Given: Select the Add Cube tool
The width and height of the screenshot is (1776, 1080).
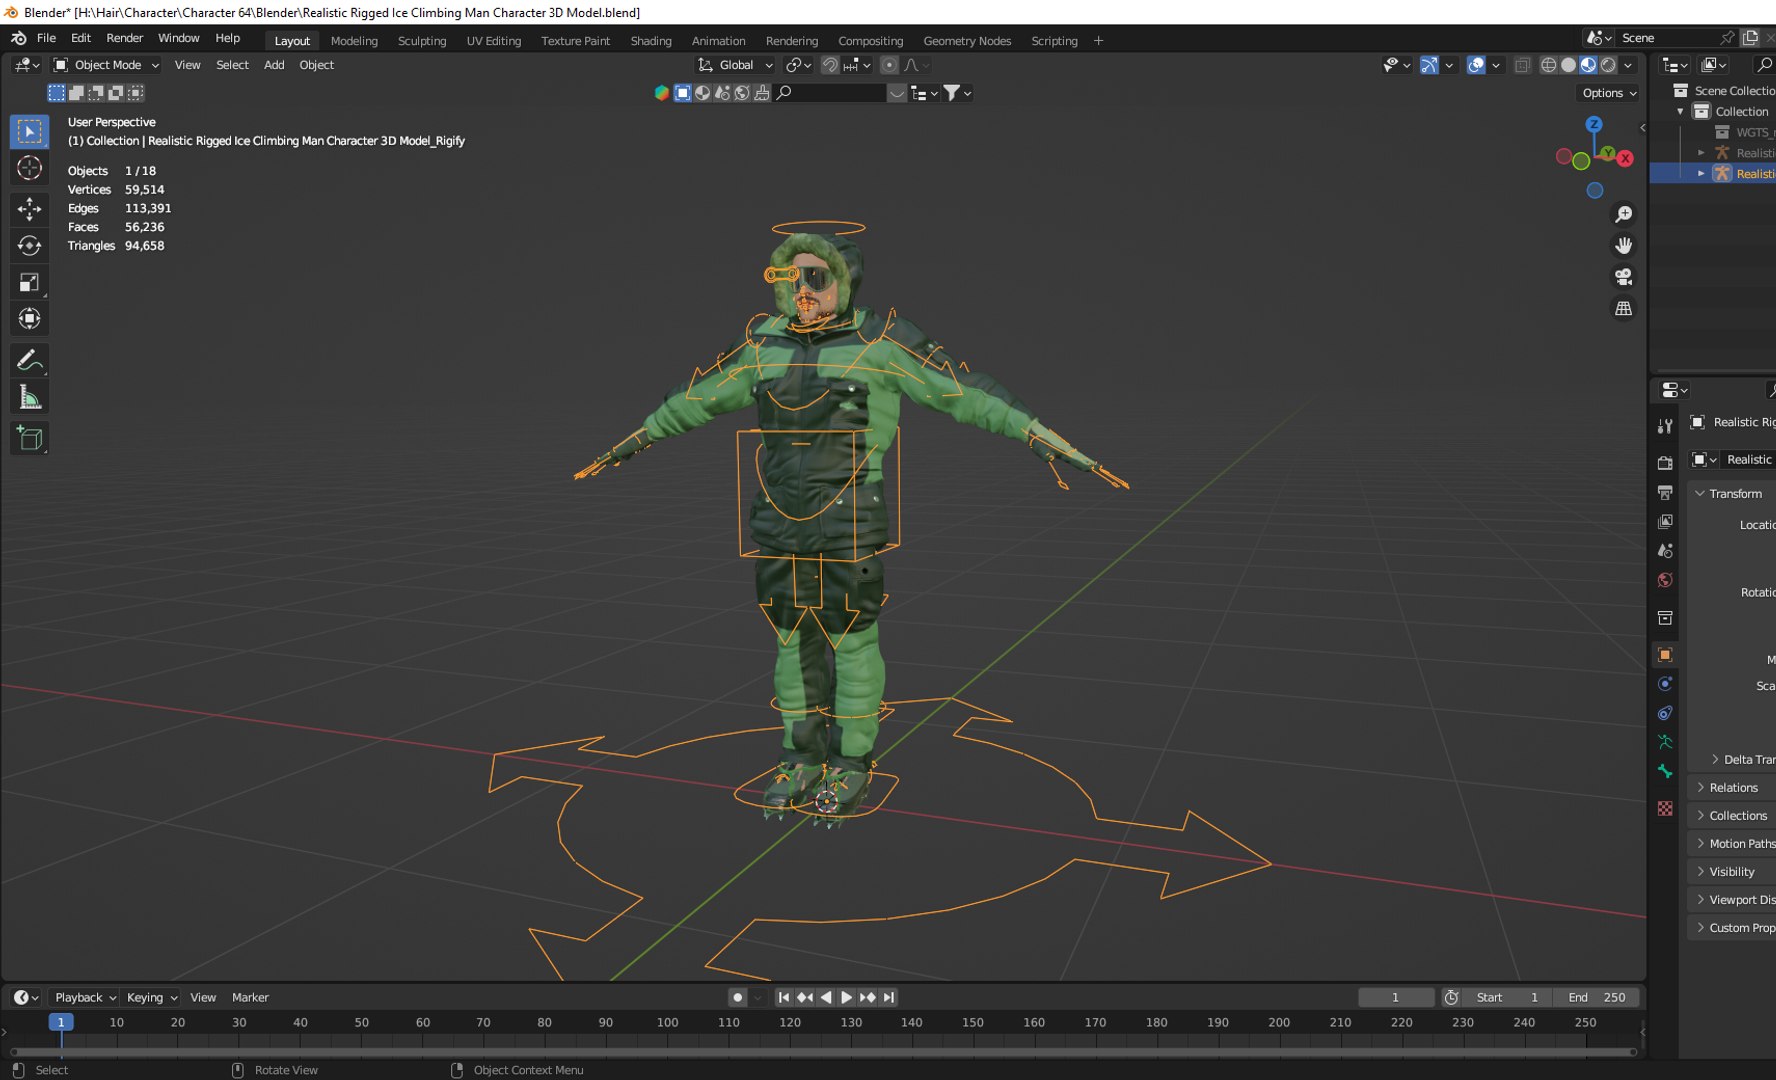Looking at the screenshot, I should click(29, 437).
